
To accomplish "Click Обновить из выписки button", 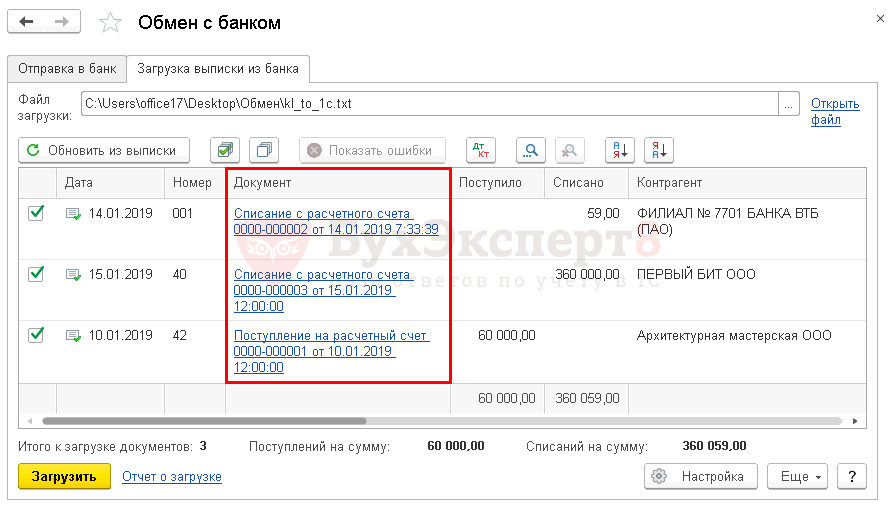I will 104,150.
